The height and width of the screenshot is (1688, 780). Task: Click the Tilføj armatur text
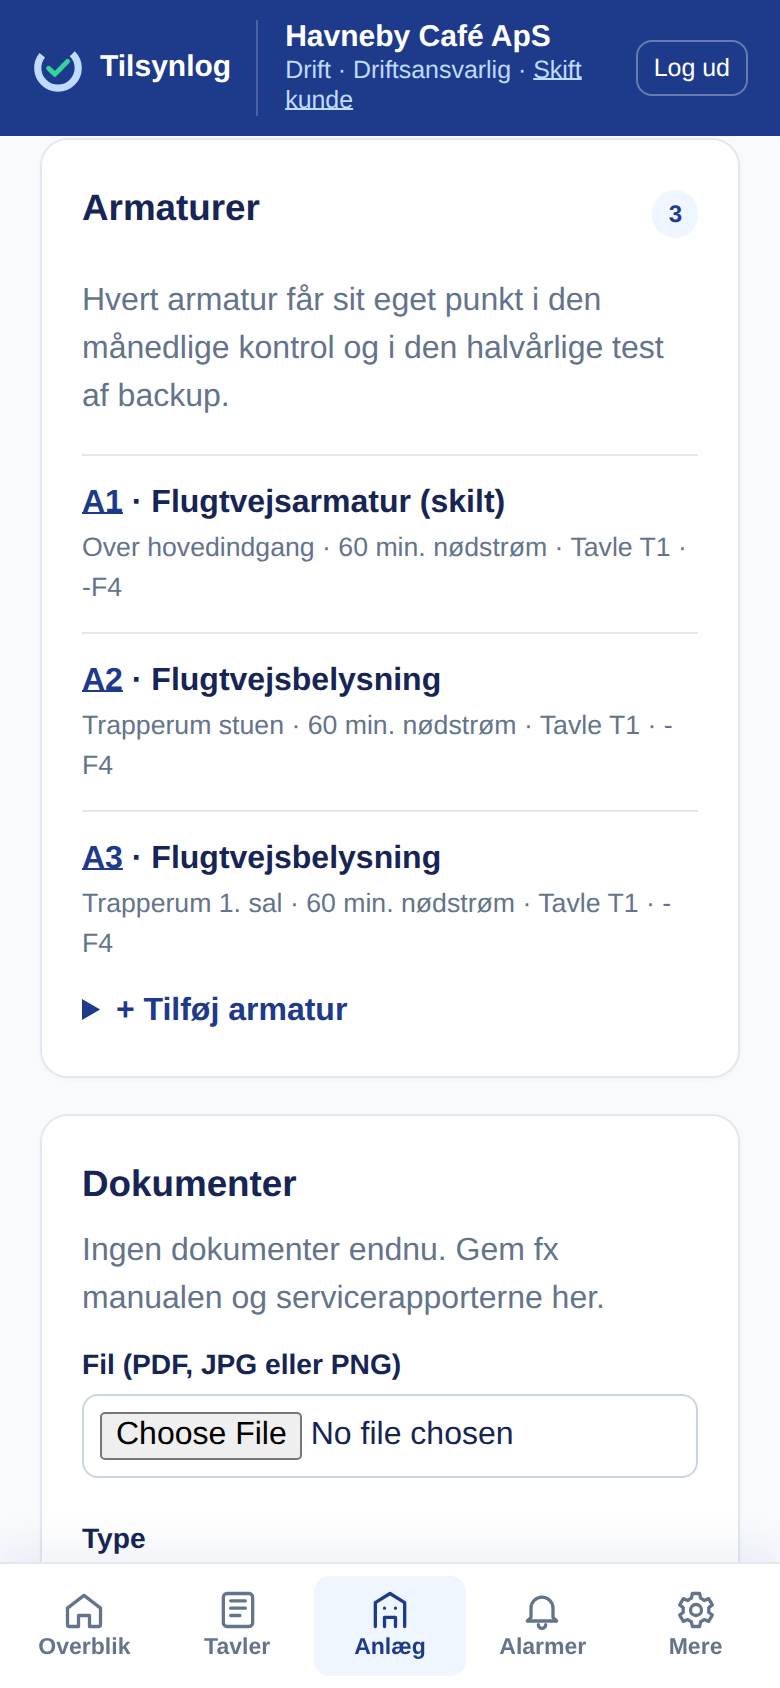232,1010
